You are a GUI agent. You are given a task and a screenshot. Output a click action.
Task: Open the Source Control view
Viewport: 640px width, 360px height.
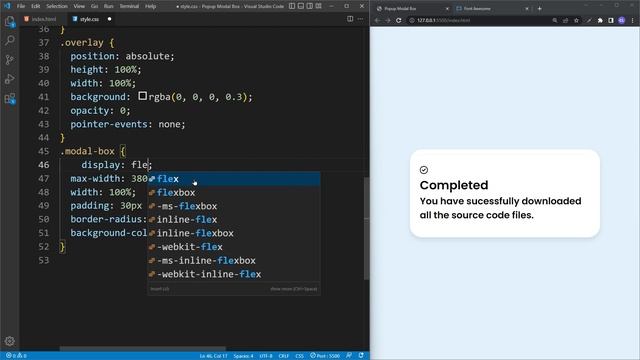click(9, 60)
